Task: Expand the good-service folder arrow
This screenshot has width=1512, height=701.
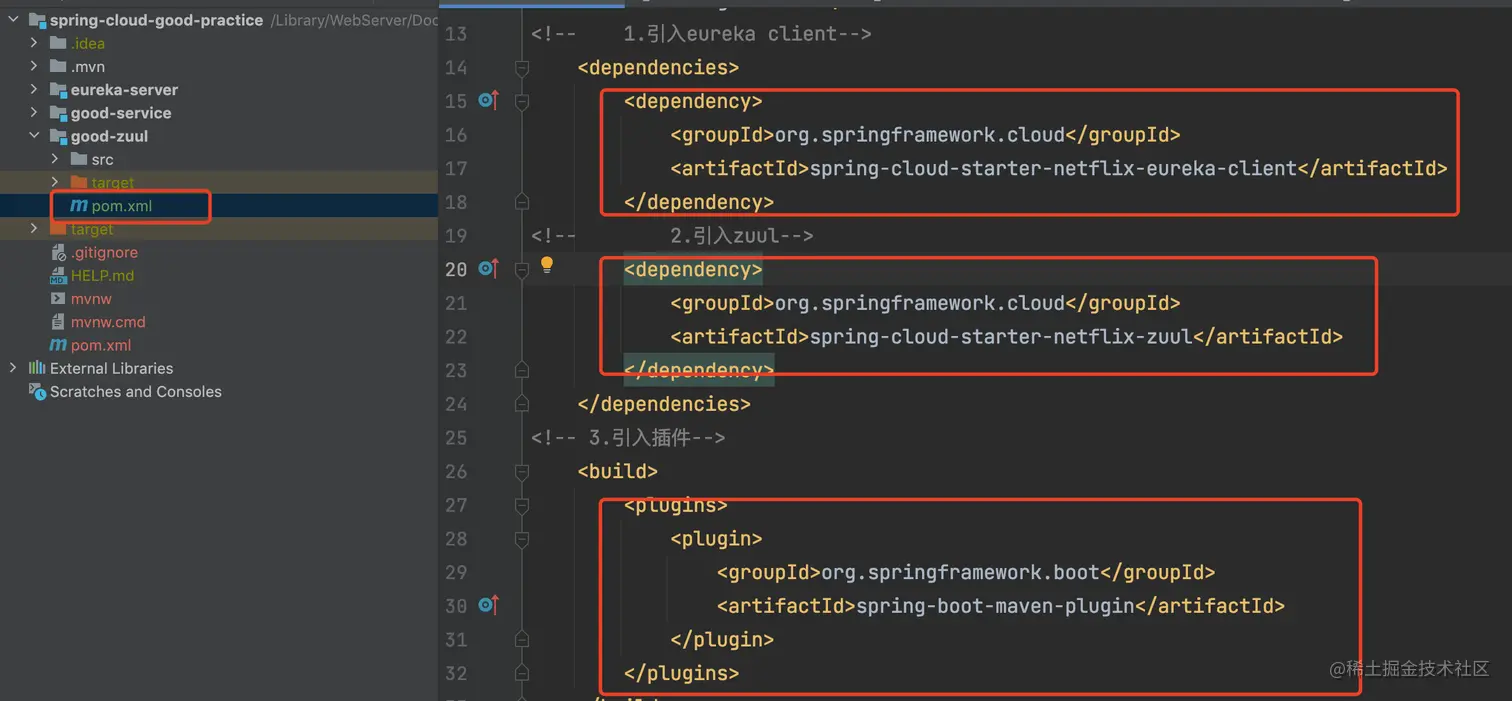Action: [34, 113]
